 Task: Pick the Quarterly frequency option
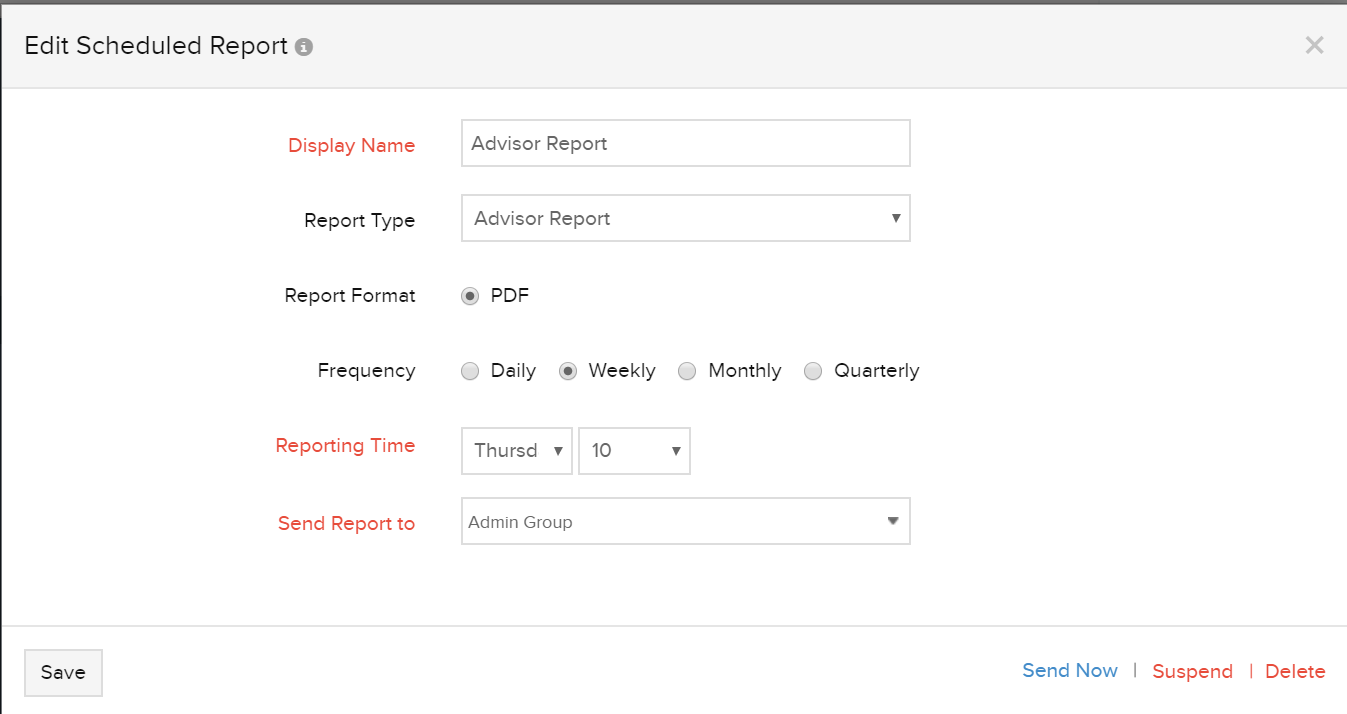pyautogui.click(x=813, y=371)
